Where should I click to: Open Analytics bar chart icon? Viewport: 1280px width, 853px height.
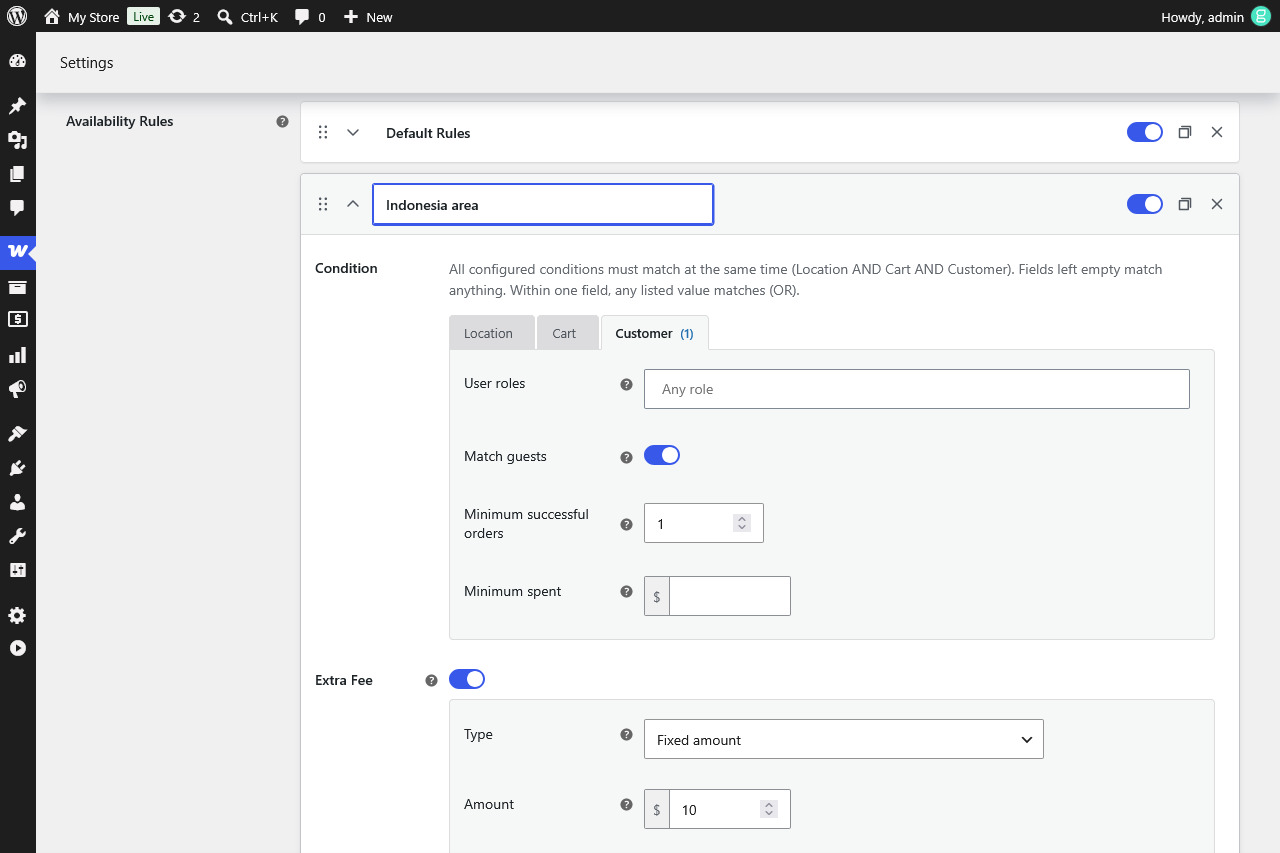17,355
